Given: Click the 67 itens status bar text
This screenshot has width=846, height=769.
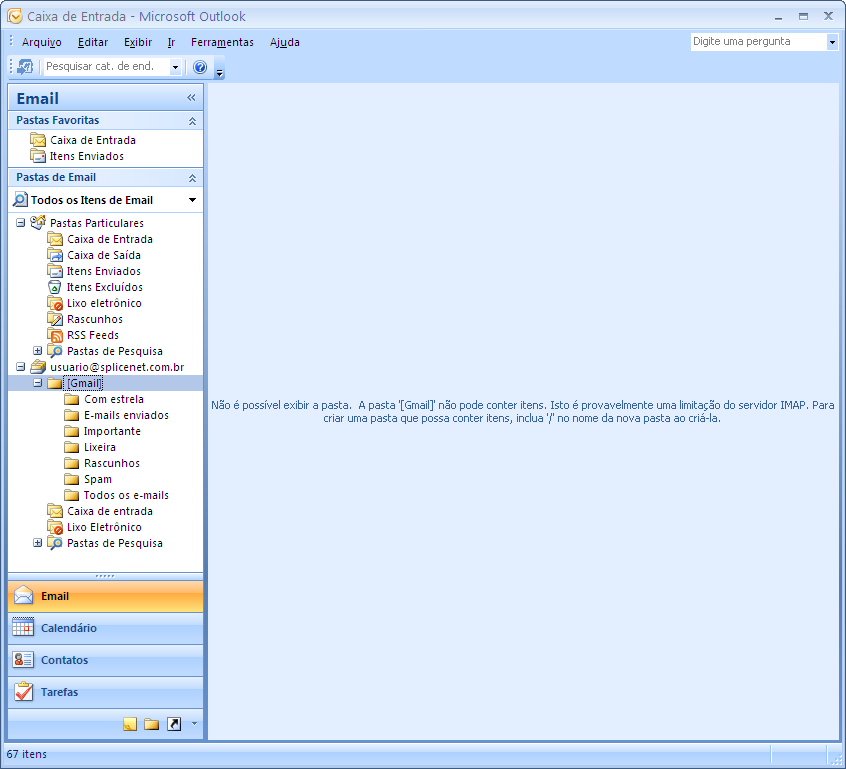Looking at the screenshot, I should tap(27, 754).
